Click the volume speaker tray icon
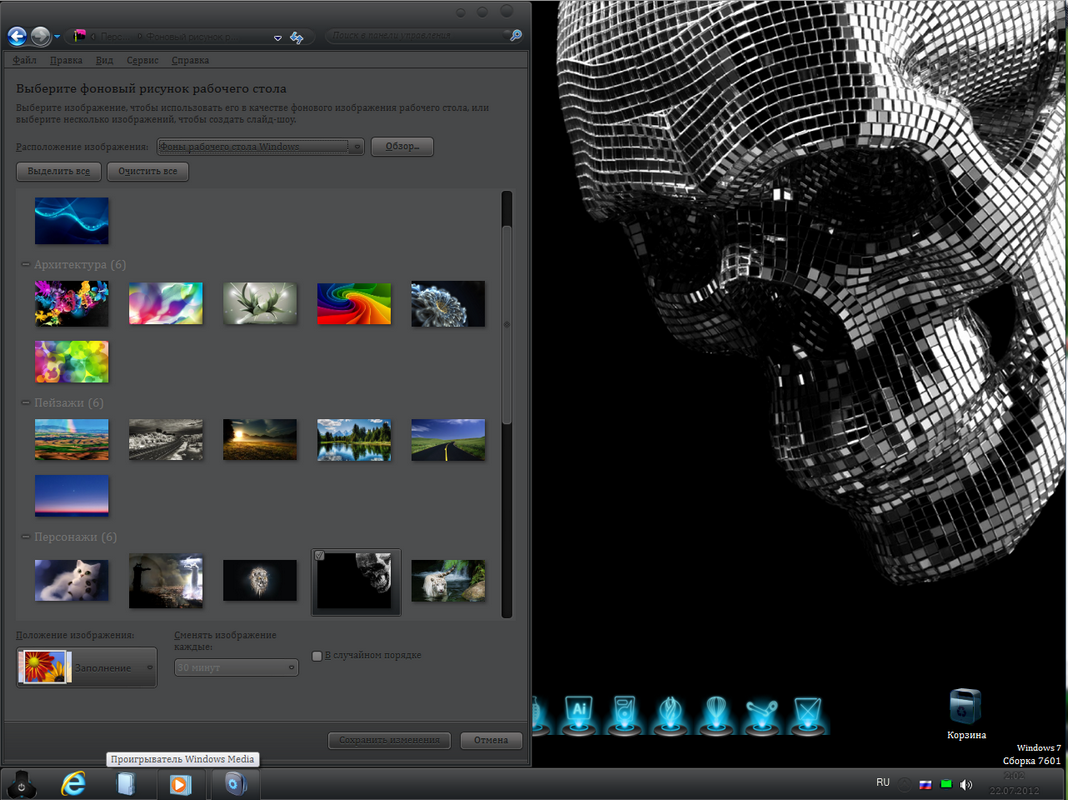Image resolution: width=1068 pixels, height=800 pixels. [966, 784]
